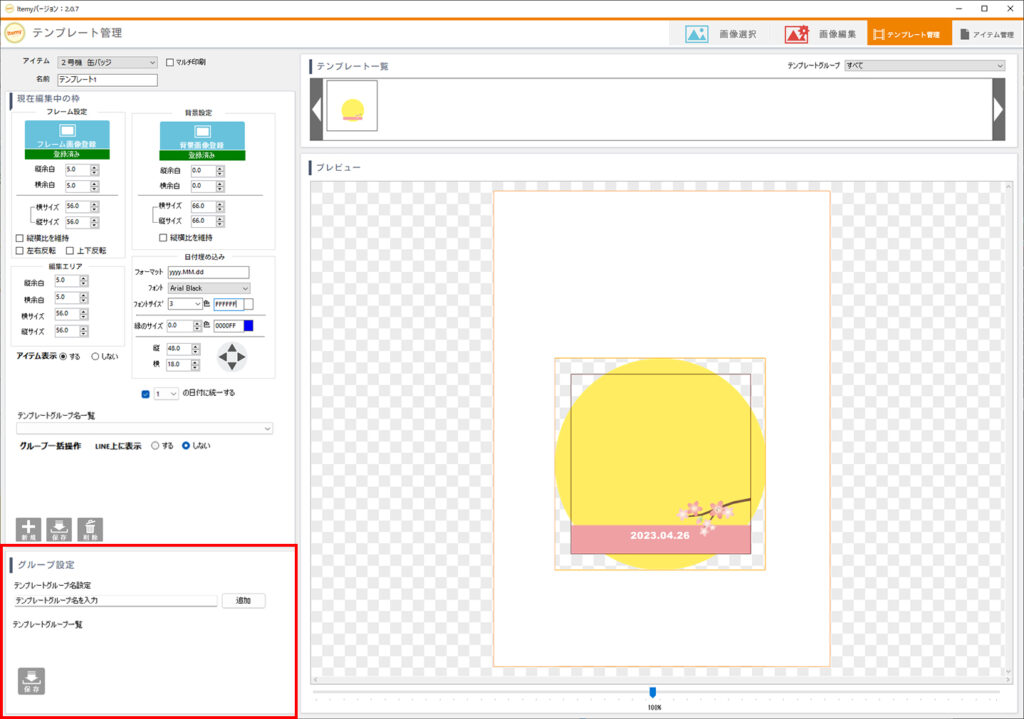This screenshot has height=719, width=1024.
Task: Click the date position arrow pad
Action: pyautogui.click(x=231, y=357)
